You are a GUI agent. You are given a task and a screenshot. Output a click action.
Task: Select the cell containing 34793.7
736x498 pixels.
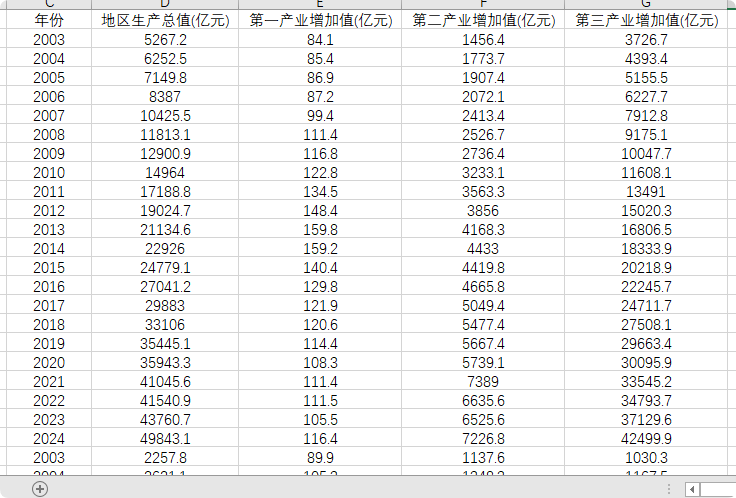(x=646, y=401)
